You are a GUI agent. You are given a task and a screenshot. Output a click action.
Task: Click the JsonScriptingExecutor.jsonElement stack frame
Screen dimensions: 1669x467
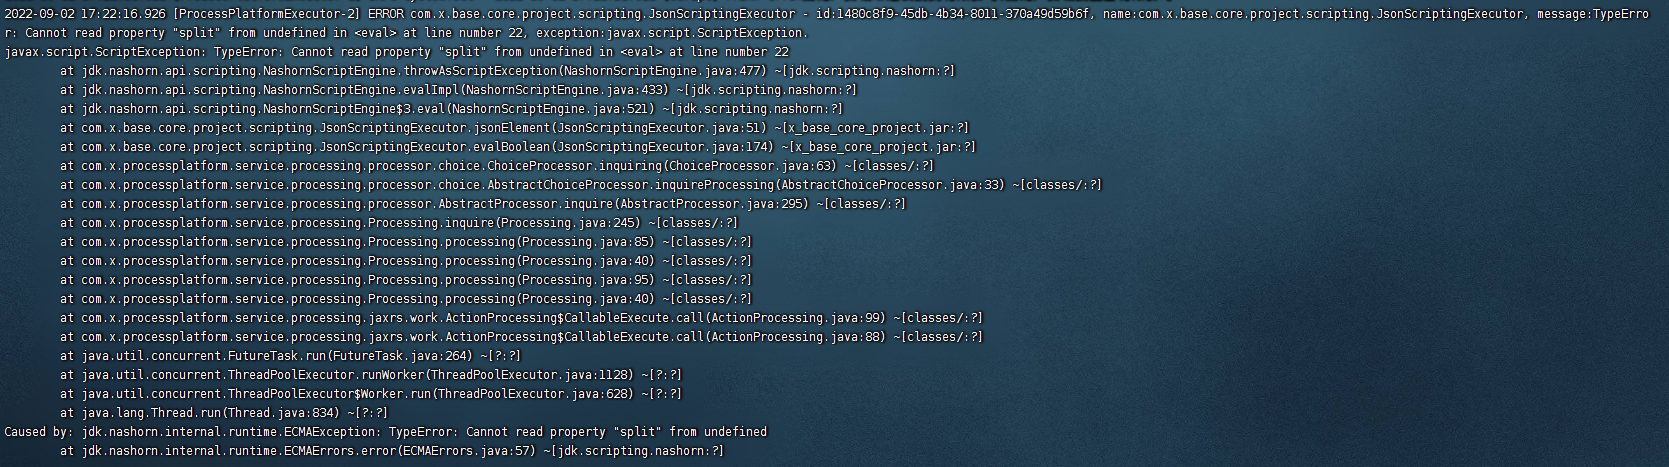click(x=513, y=128)
